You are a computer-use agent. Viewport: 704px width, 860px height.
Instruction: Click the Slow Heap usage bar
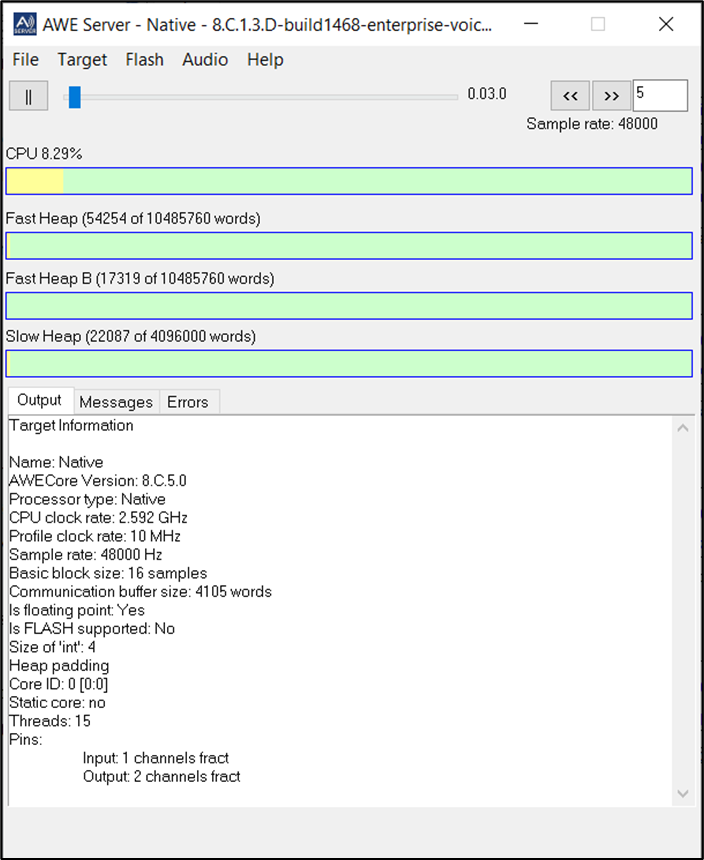point(349,364)
